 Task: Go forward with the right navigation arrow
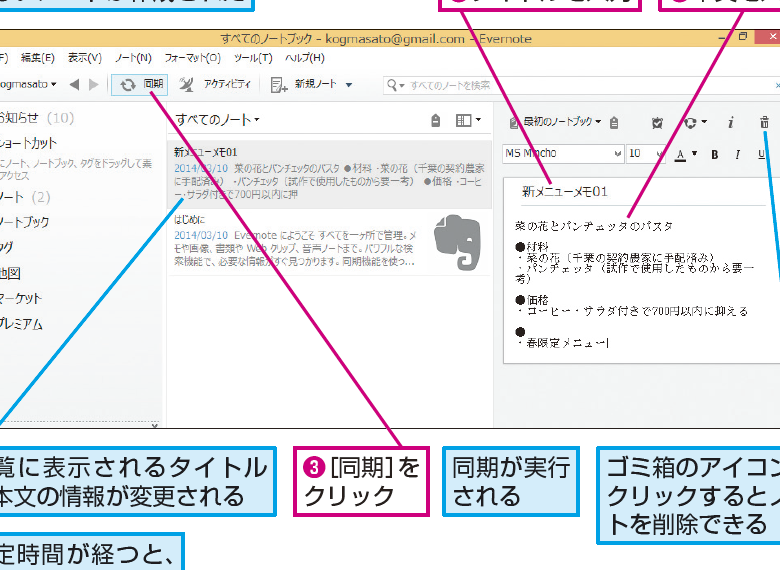coord(94,85)
